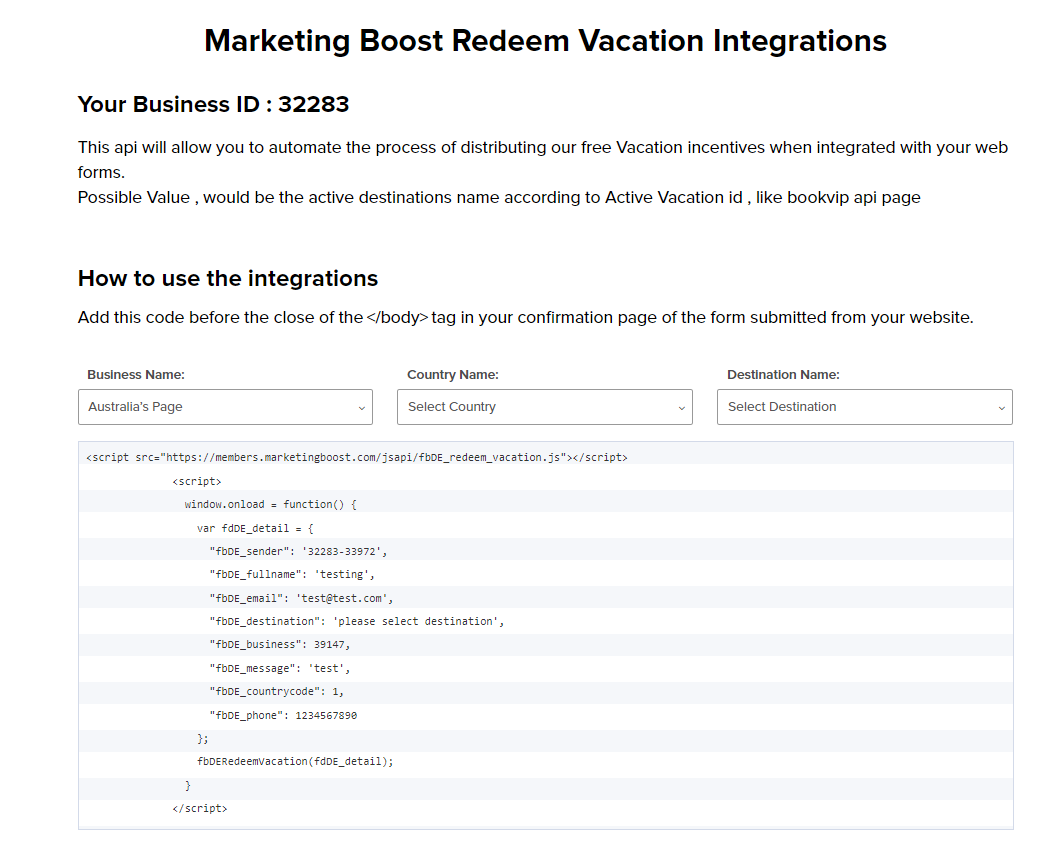Open the Business Name dropdown showing Australia's Page
Screen dimensions: 1041x844
click(x=225, y=407)
